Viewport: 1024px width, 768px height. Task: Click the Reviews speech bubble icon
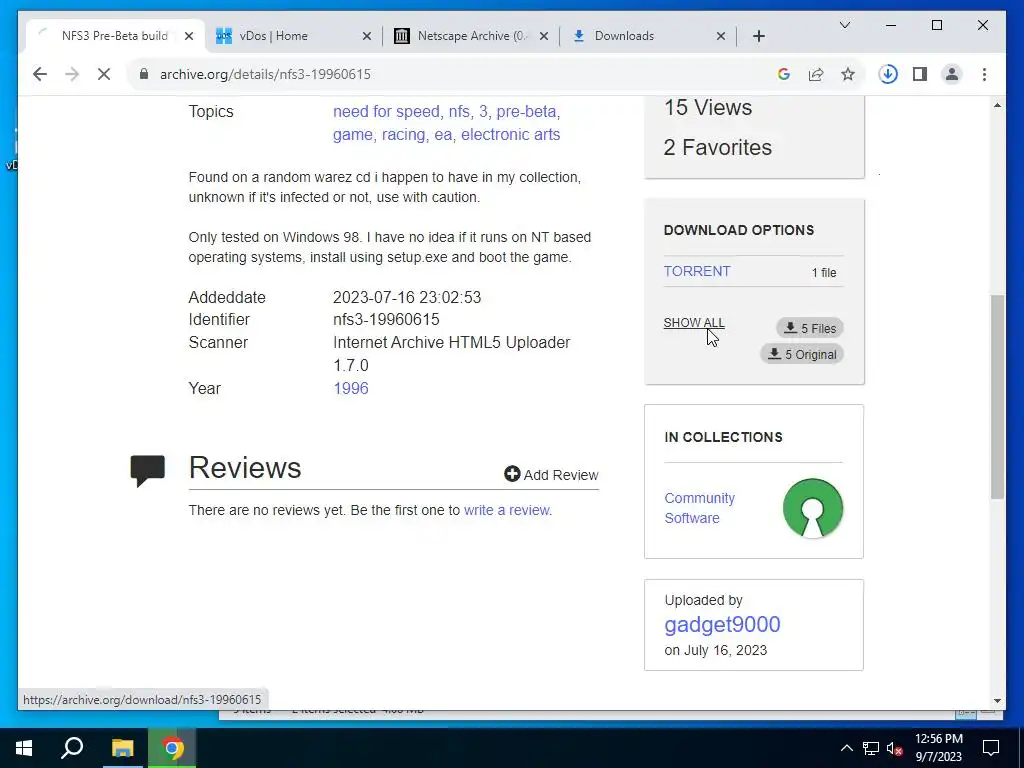click(x=148, y=470)
